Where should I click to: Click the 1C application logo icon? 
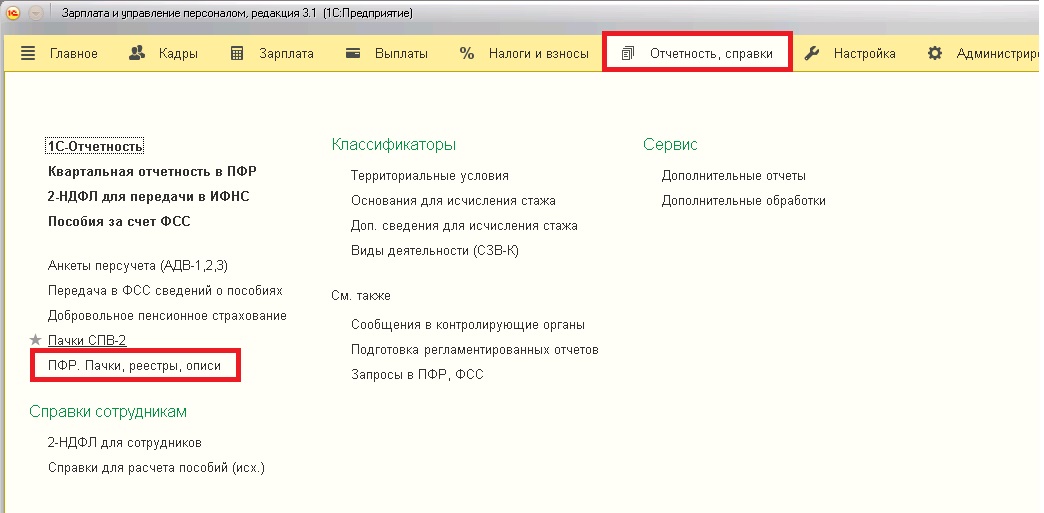point(14,14)
